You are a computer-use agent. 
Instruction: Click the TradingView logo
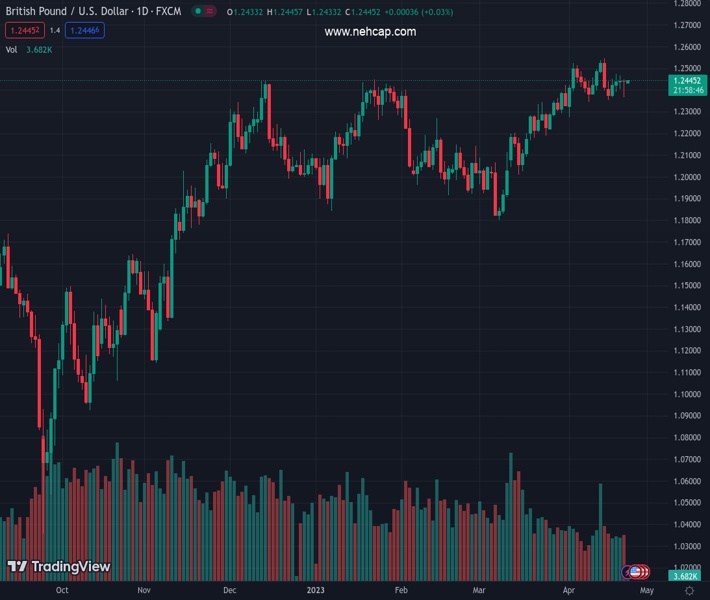[59, 567]
